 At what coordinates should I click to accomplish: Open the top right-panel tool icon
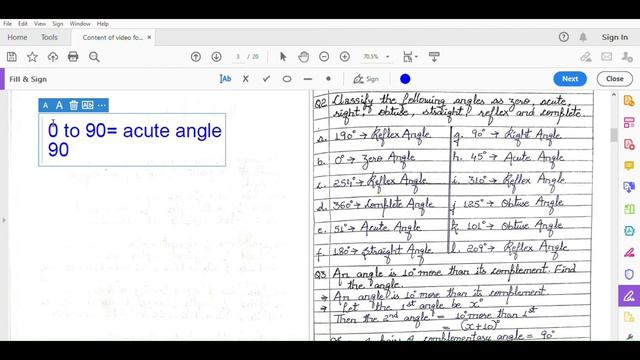(629, 100)
